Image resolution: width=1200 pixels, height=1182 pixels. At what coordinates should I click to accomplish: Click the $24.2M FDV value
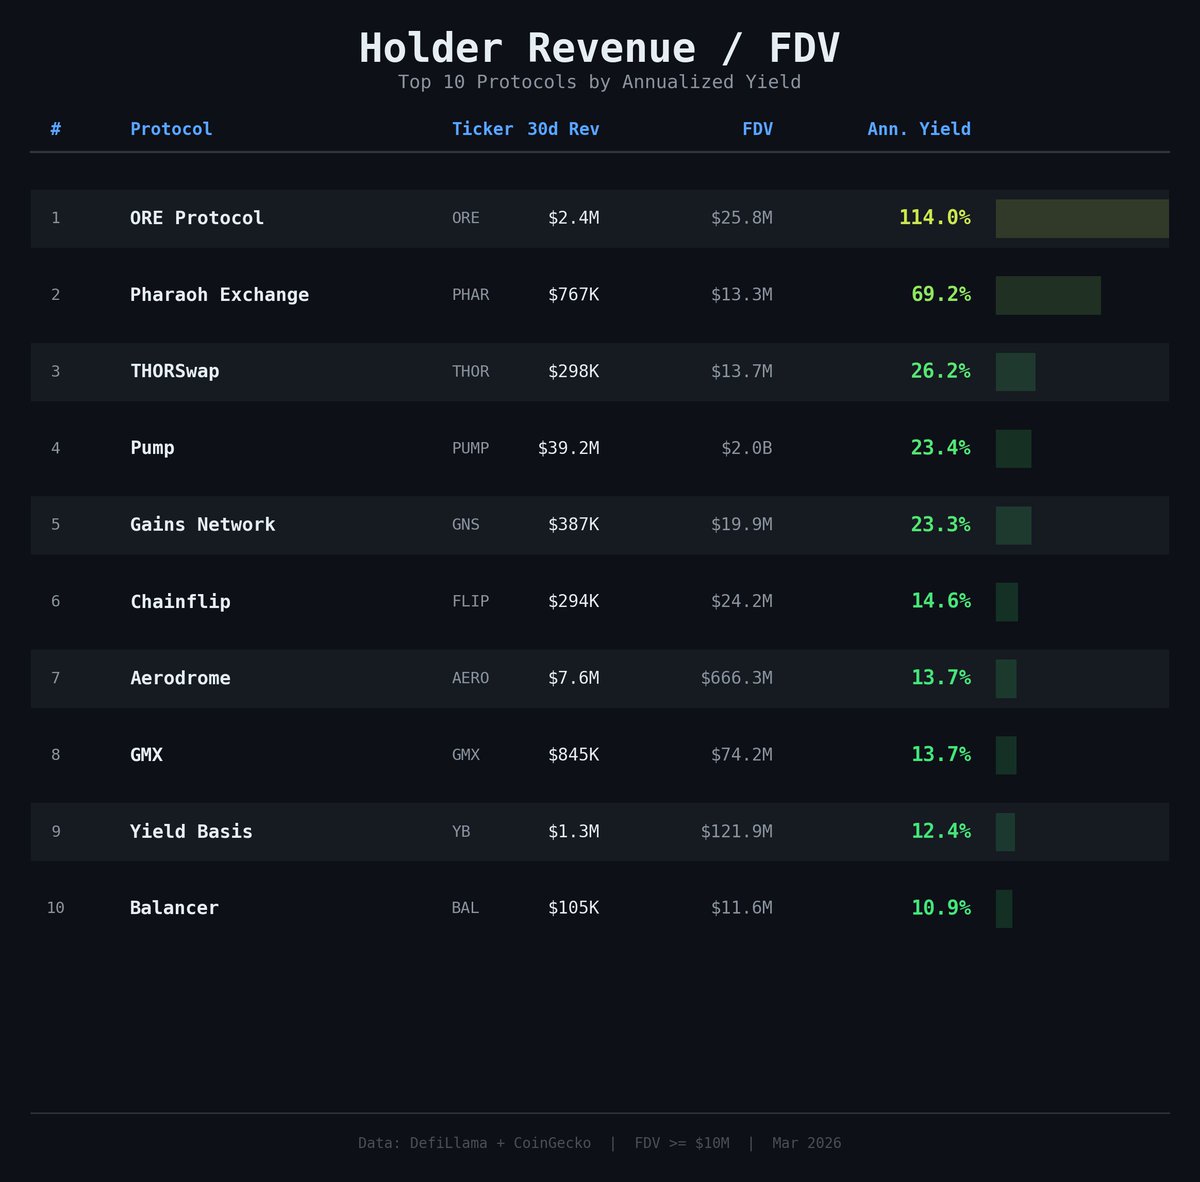[x=741, y=601]
